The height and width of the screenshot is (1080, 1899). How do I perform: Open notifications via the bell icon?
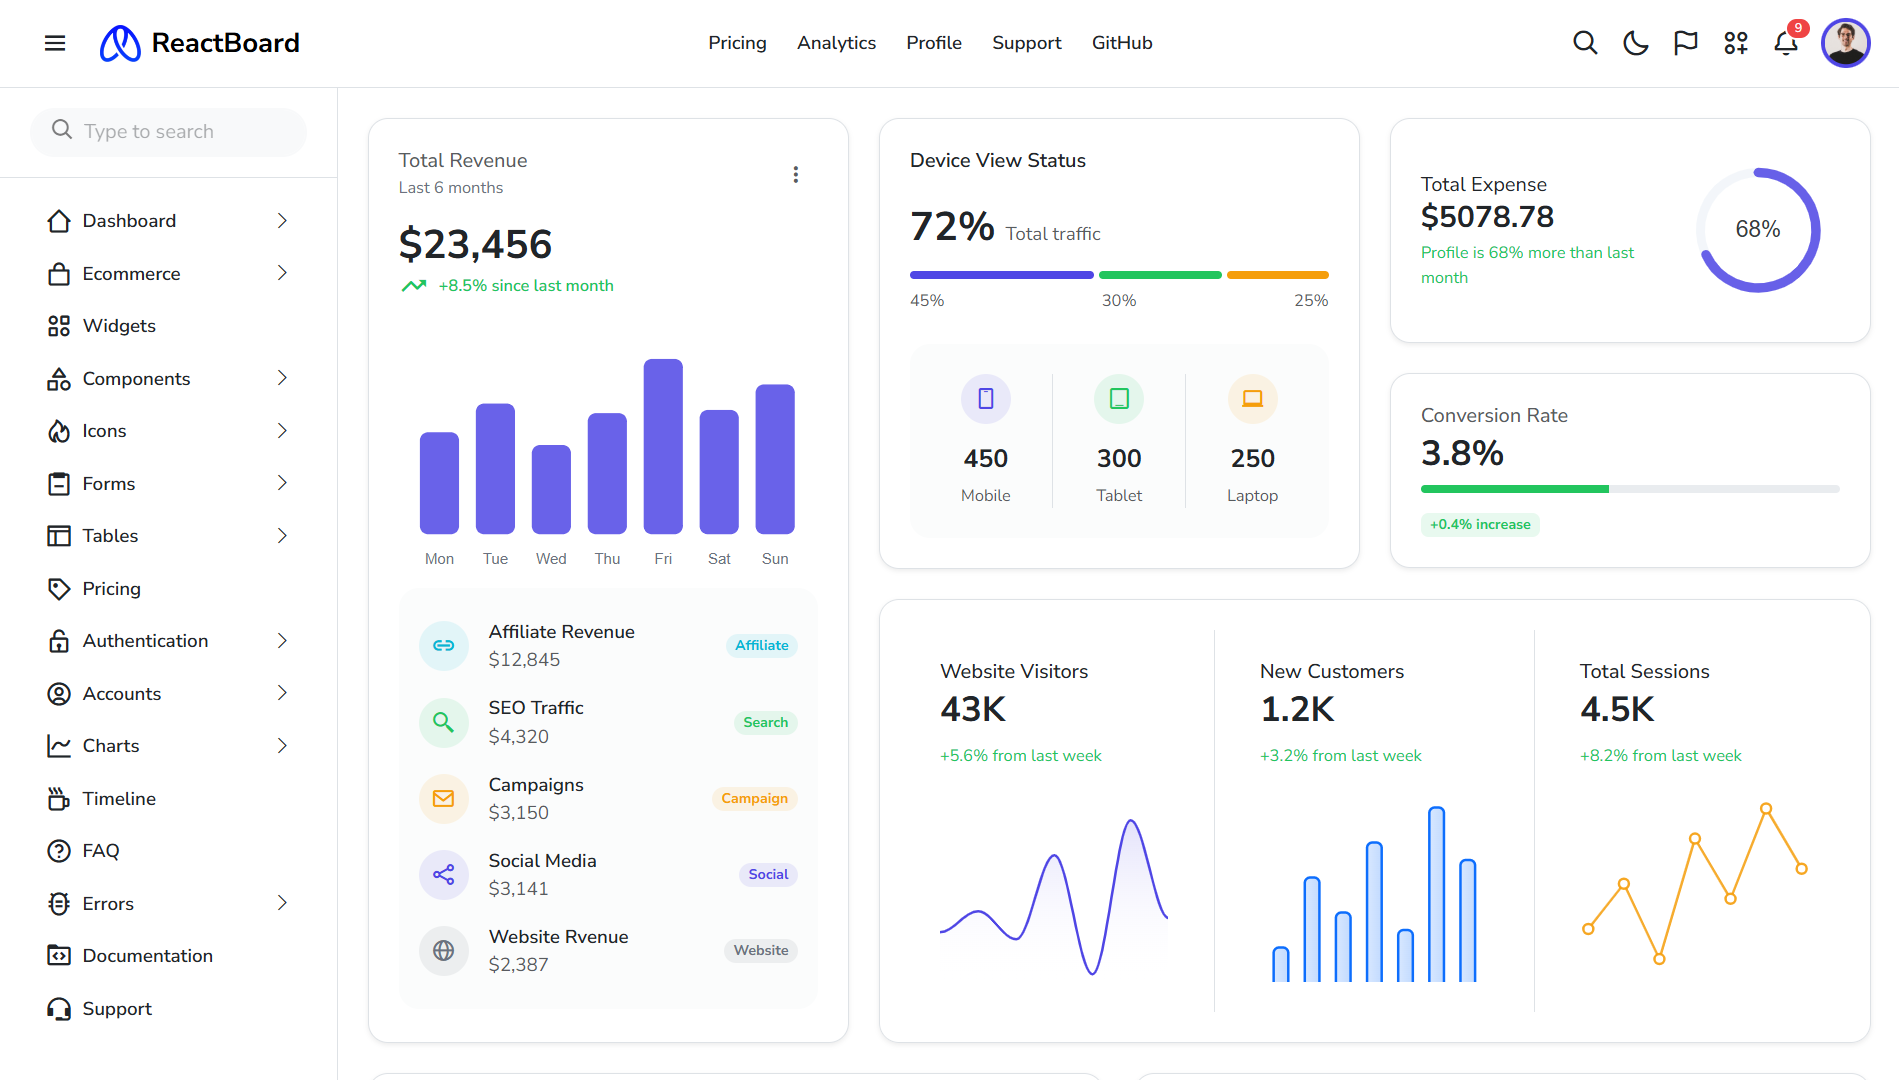1786,43
